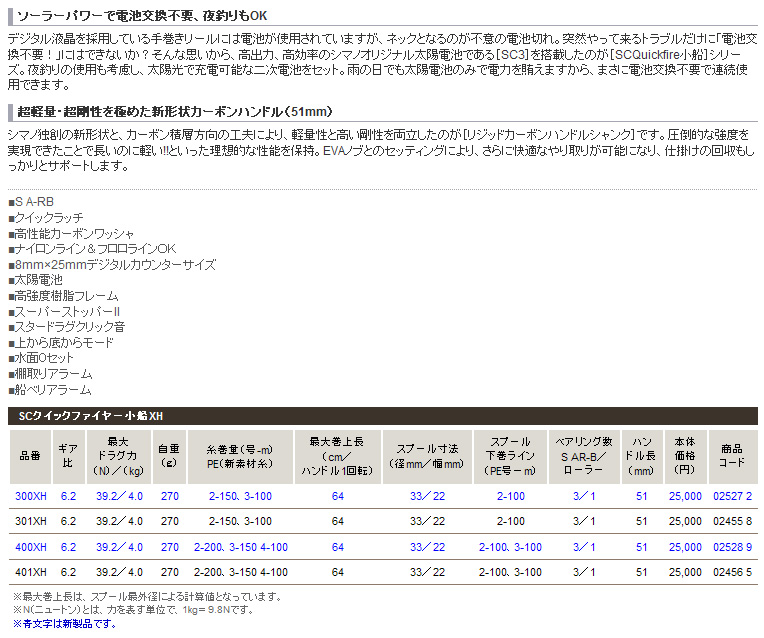This screenshot has height=638, width=764.
Task: Click the 最大巻上長 column header
Action: pyautogui.click(x=337, y=456)
